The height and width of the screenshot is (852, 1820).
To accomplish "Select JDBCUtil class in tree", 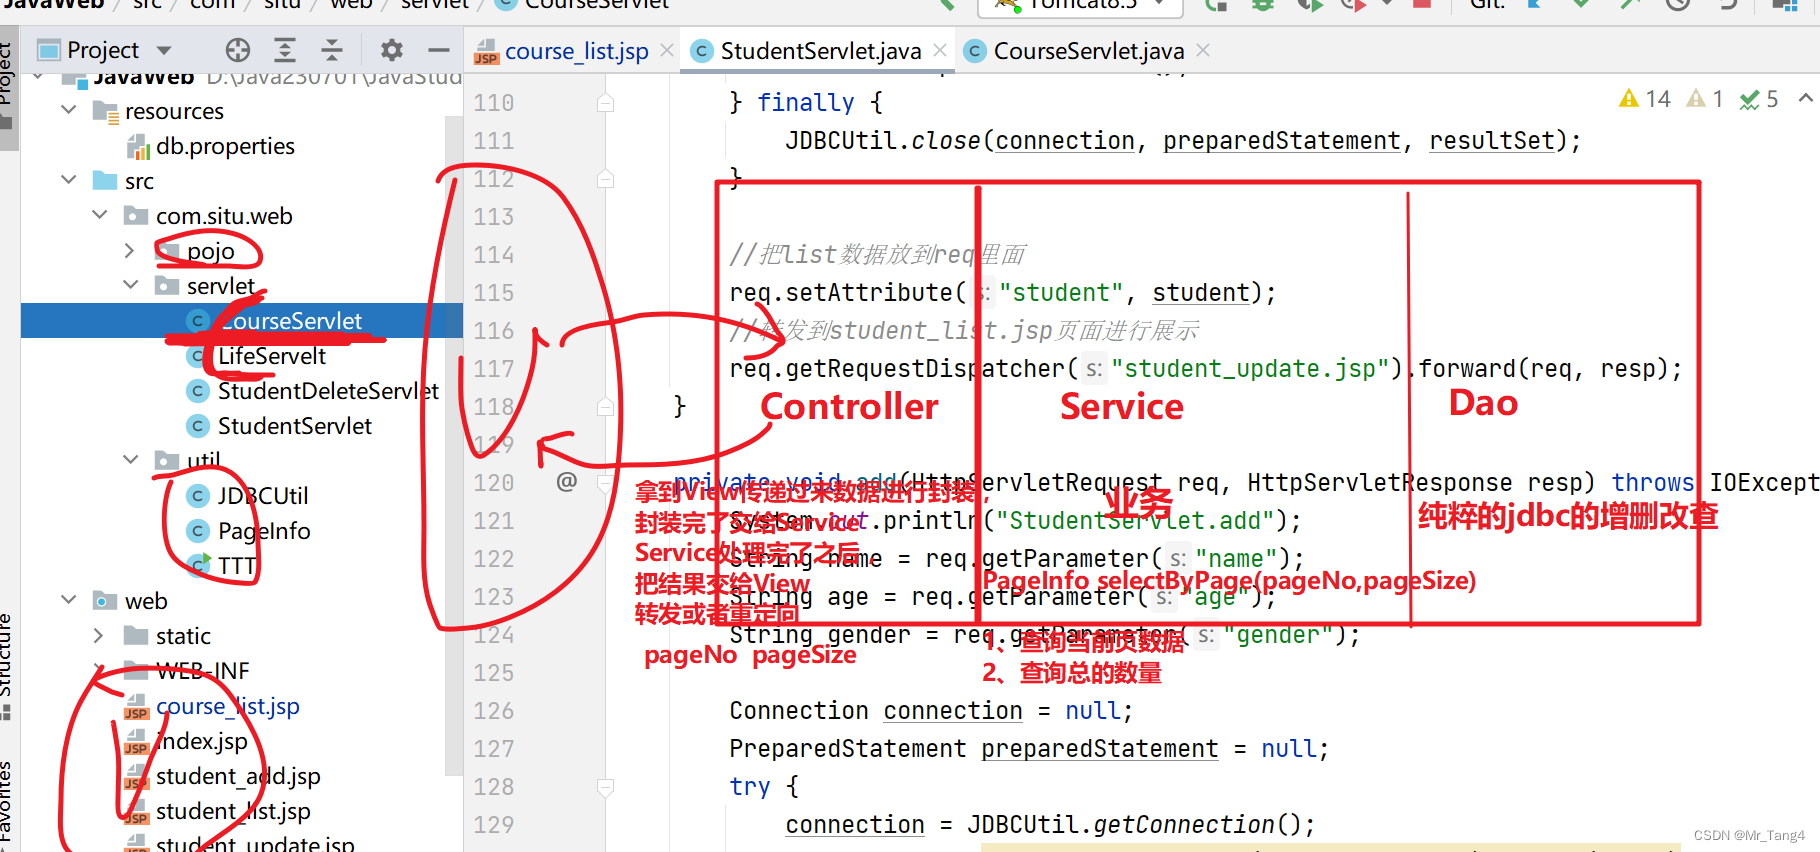I will click(x=263, y=496).
